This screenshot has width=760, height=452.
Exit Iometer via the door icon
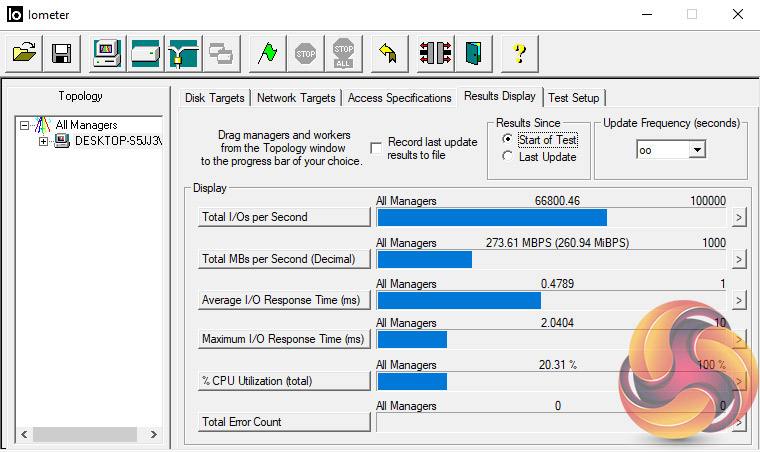tap(474, 53)
